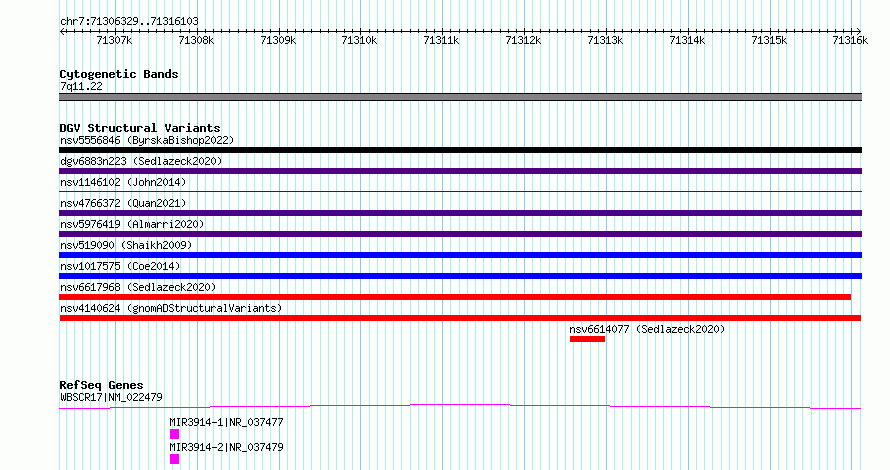Click the nsv1017575 Coe2014 blue bar
890x470 pixels.
(460, 276)
